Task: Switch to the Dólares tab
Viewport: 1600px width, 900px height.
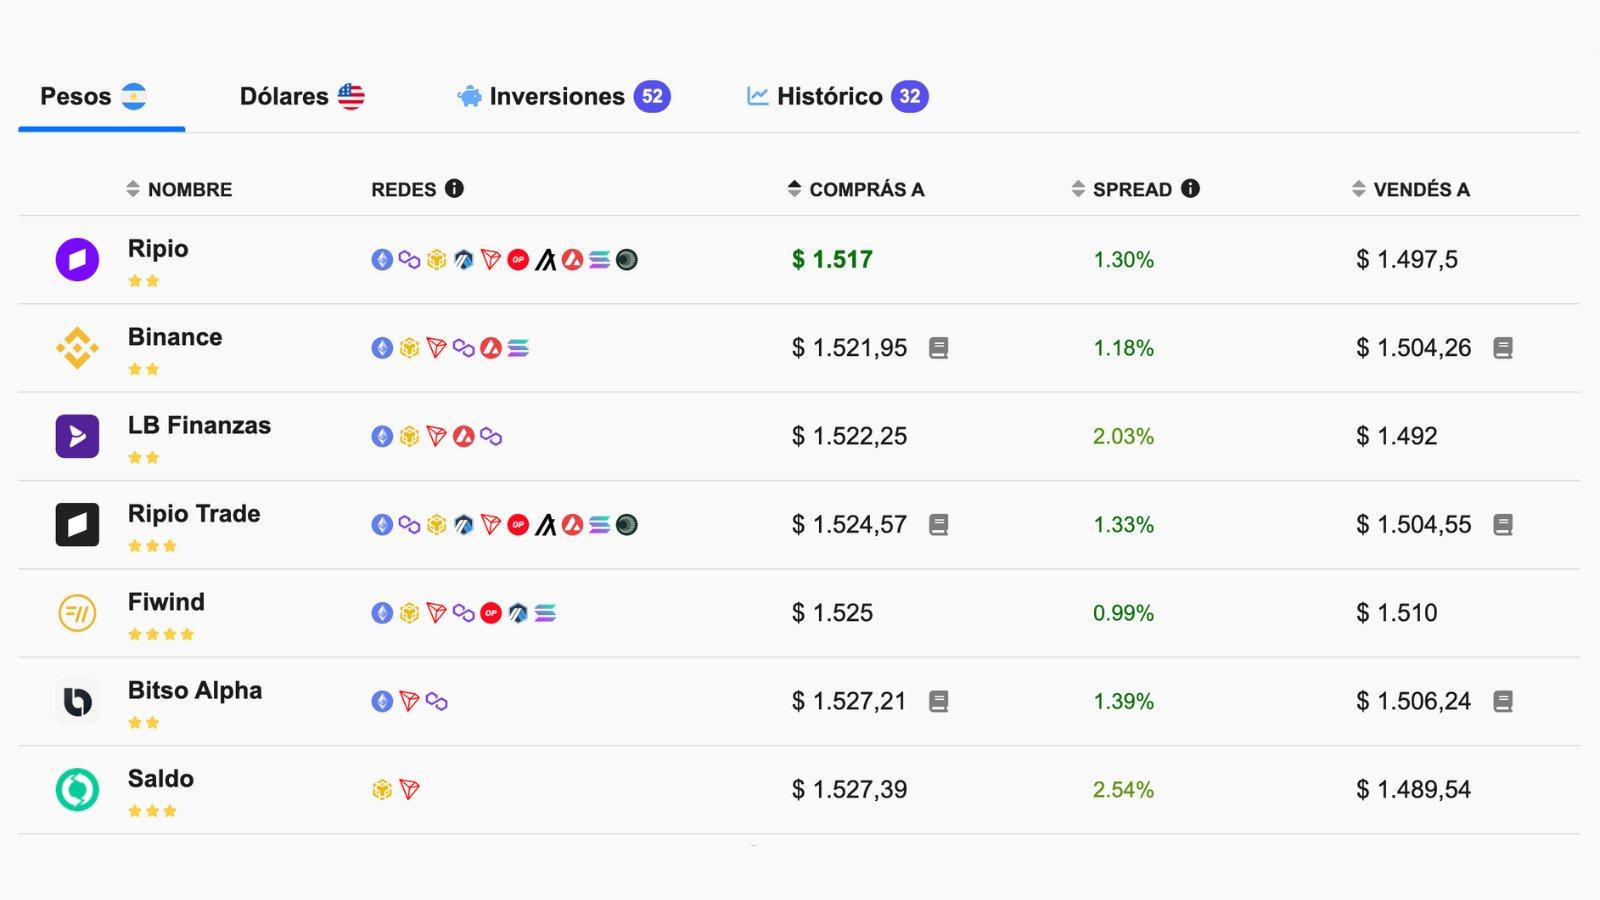Action: point(301,97)
